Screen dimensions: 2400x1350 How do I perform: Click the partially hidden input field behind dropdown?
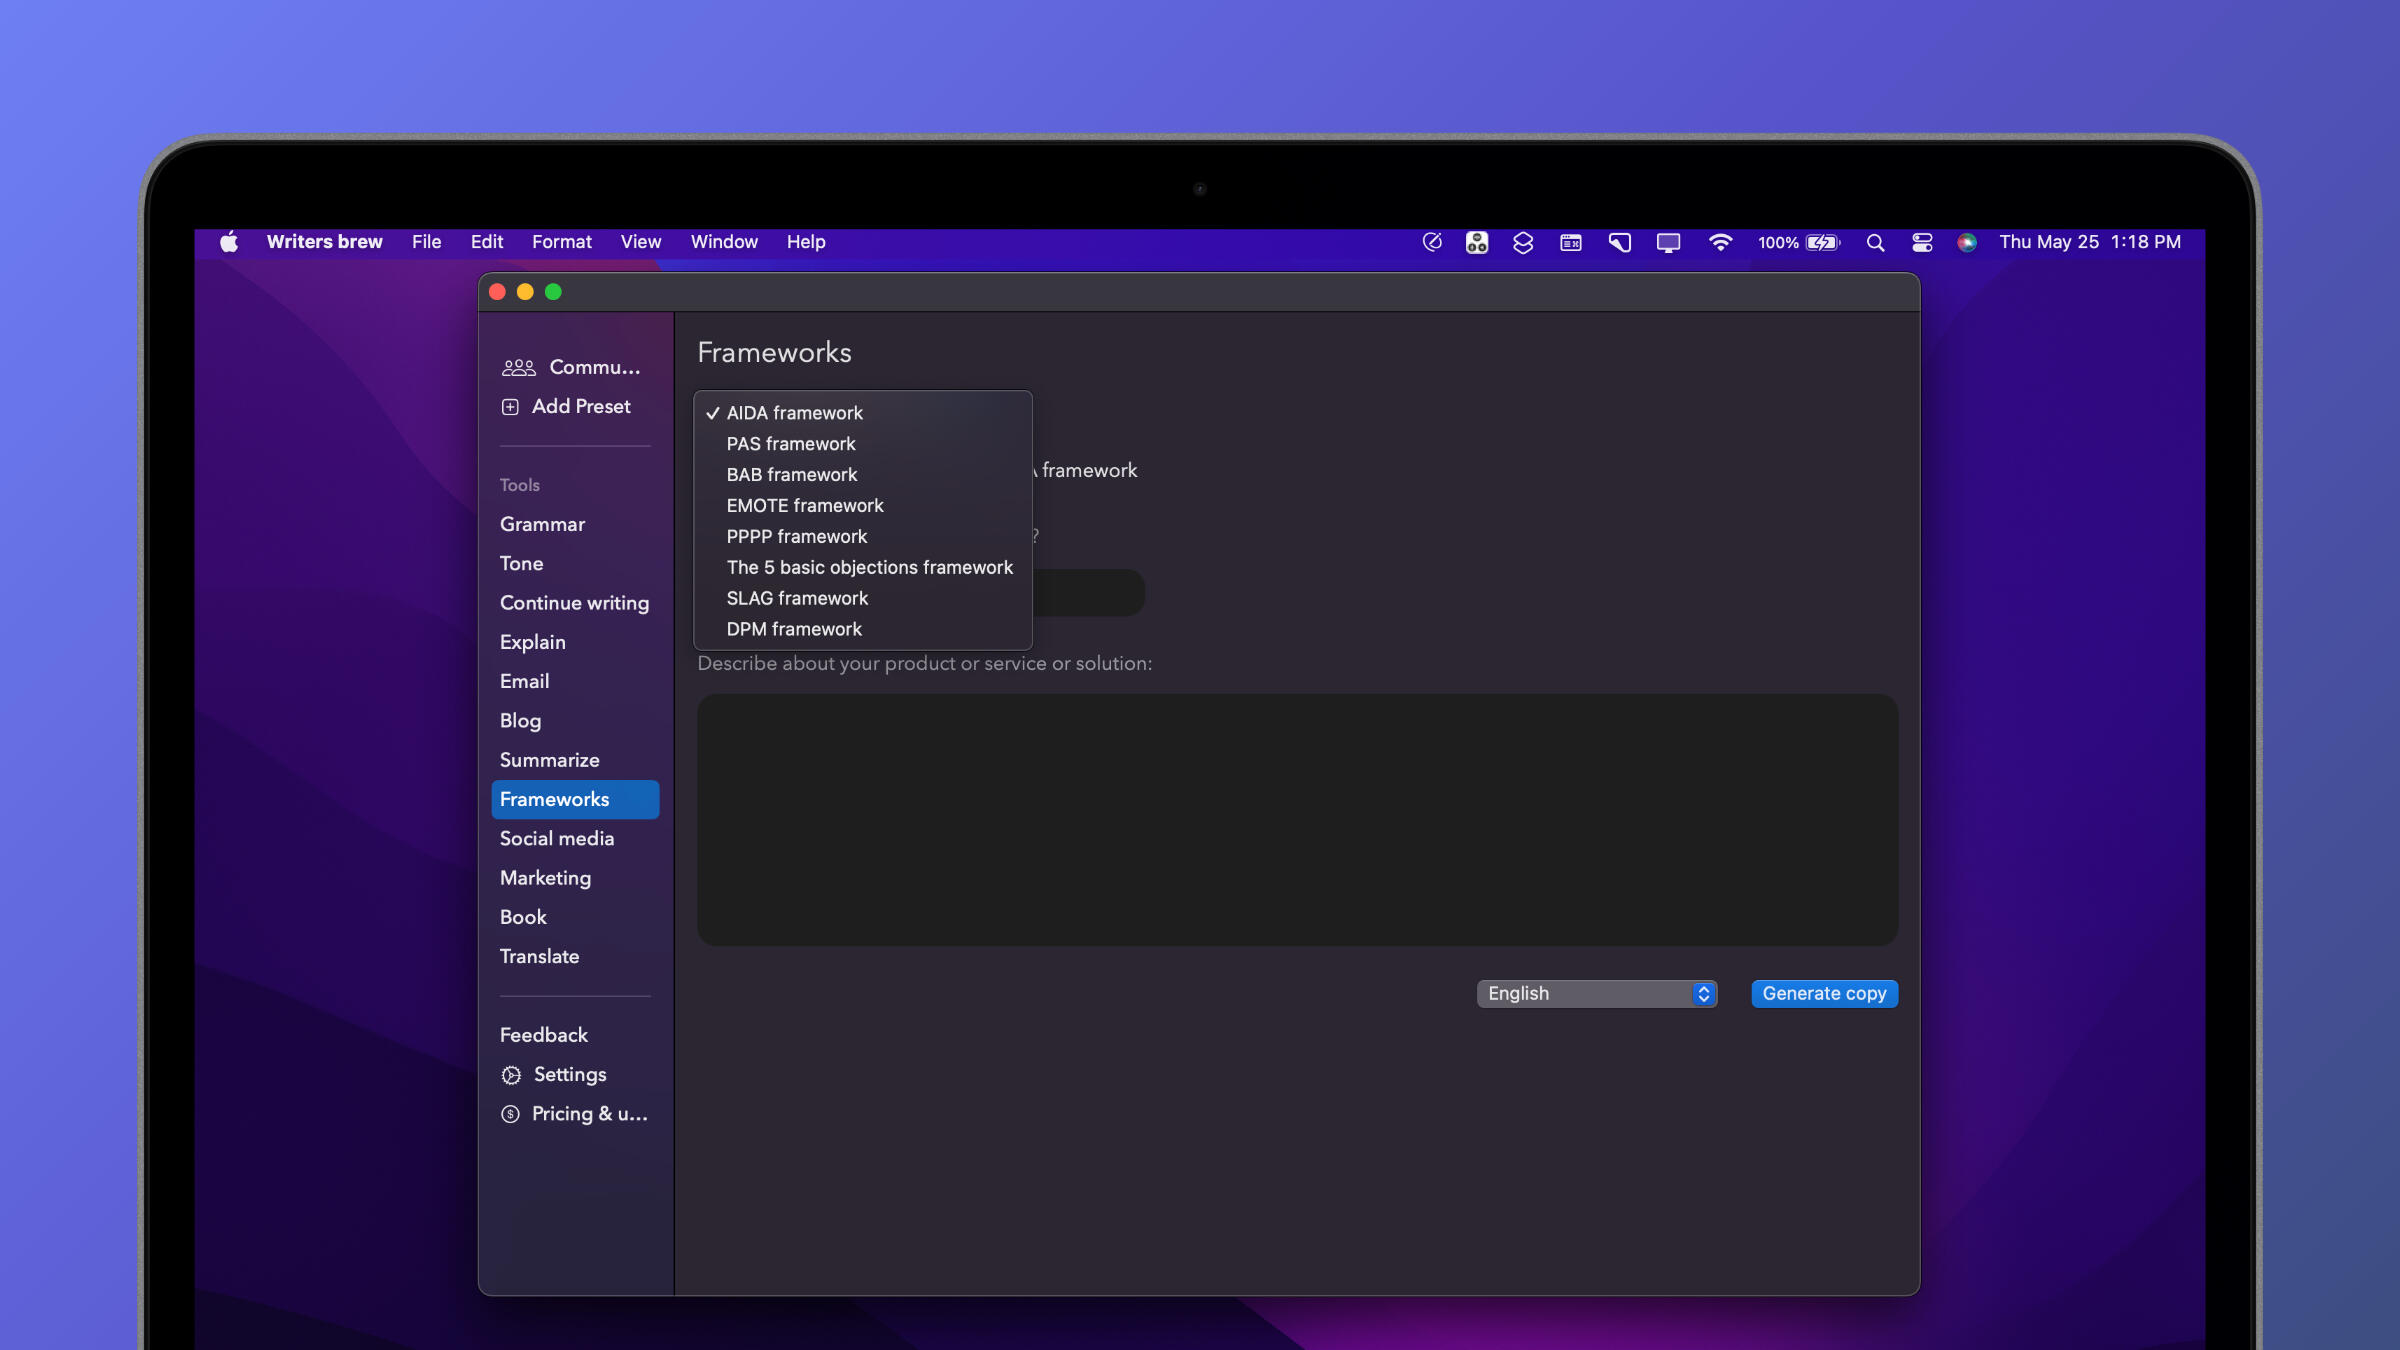click(x=1088, y=594)
